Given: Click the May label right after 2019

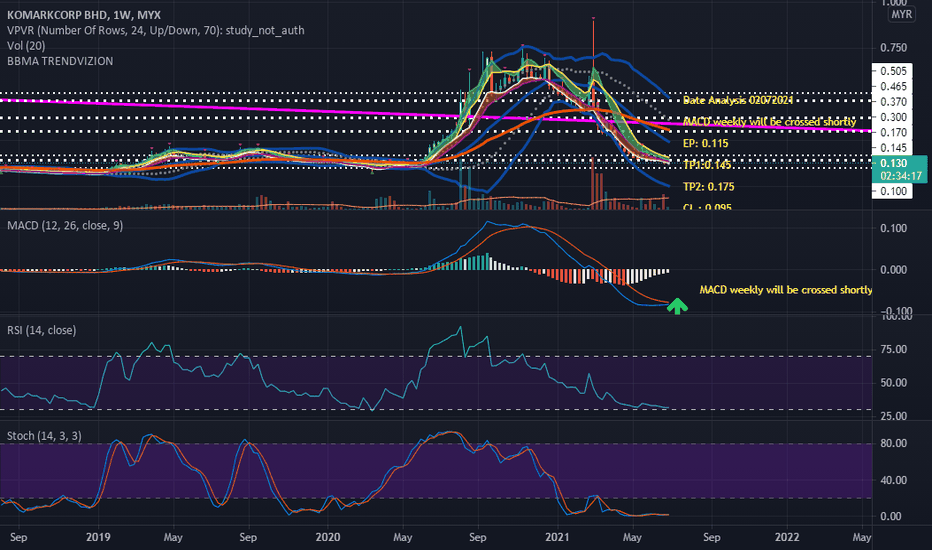Looking at the screenshot, I should point(173,538).
